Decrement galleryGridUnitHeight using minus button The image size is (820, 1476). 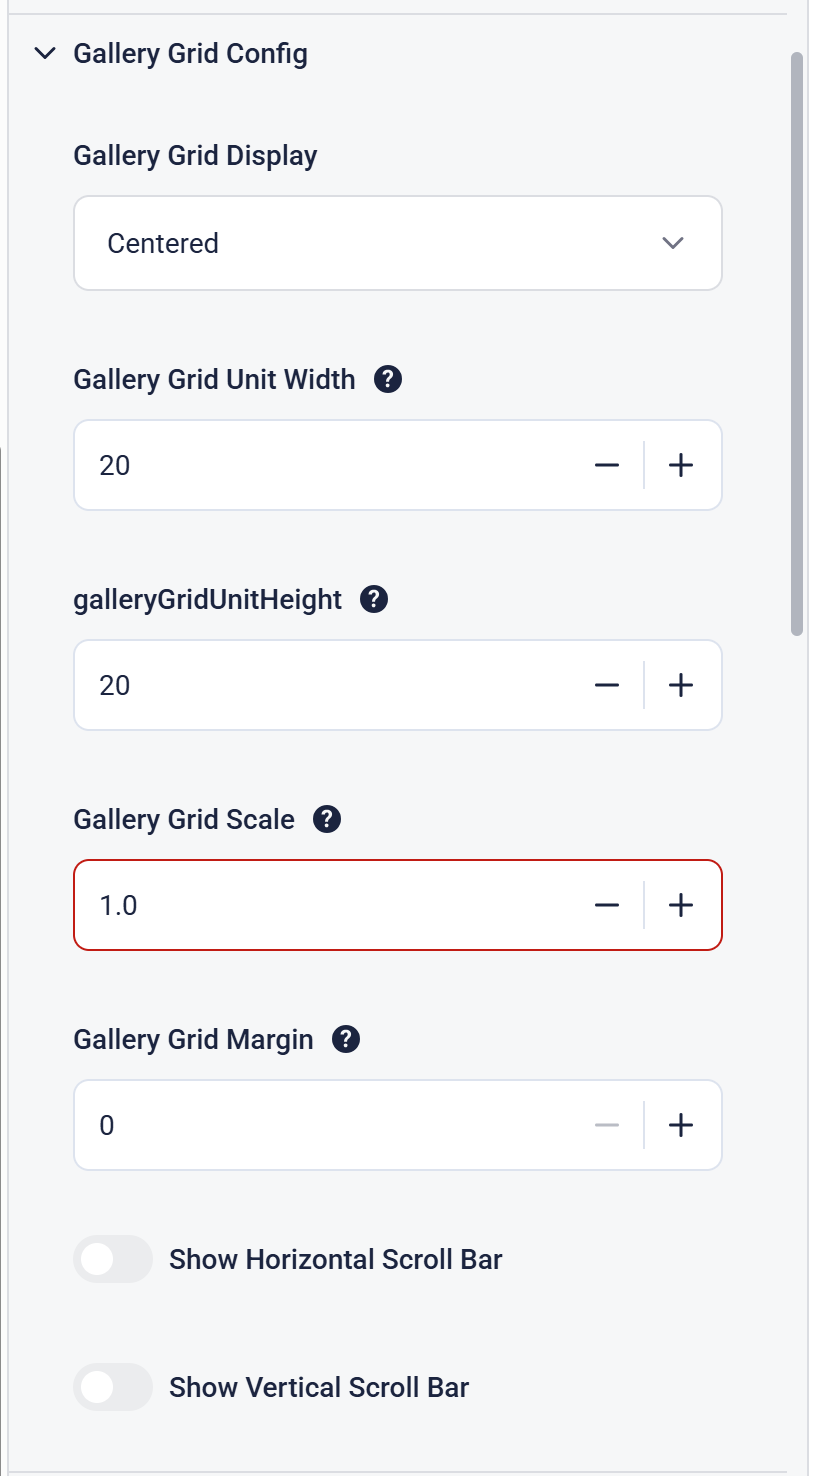607,685
